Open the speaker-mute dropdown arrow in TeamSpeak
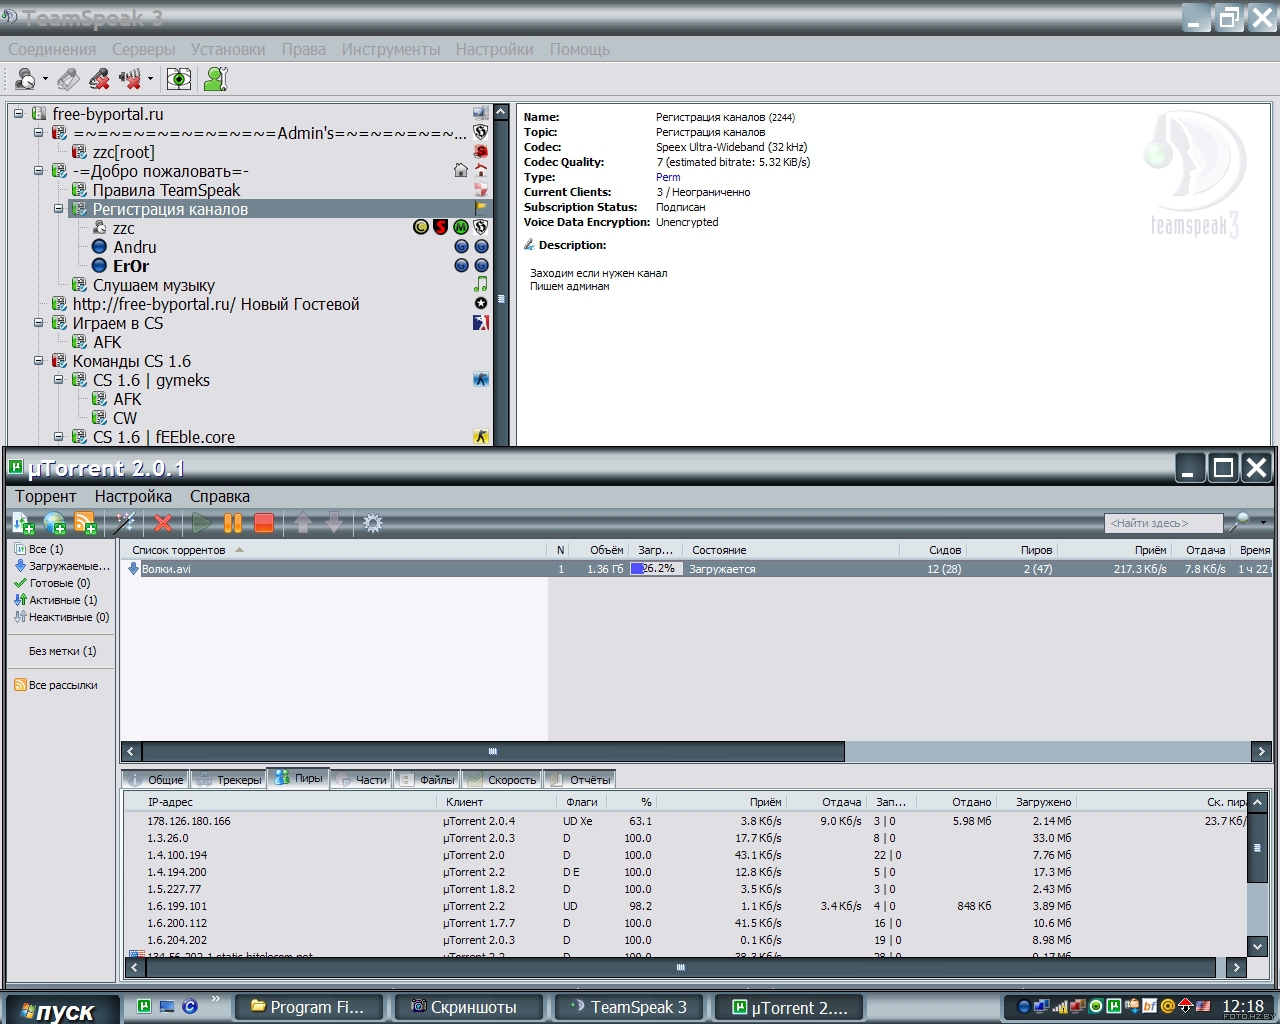The image size is (1280, 1024). (150, 80)
